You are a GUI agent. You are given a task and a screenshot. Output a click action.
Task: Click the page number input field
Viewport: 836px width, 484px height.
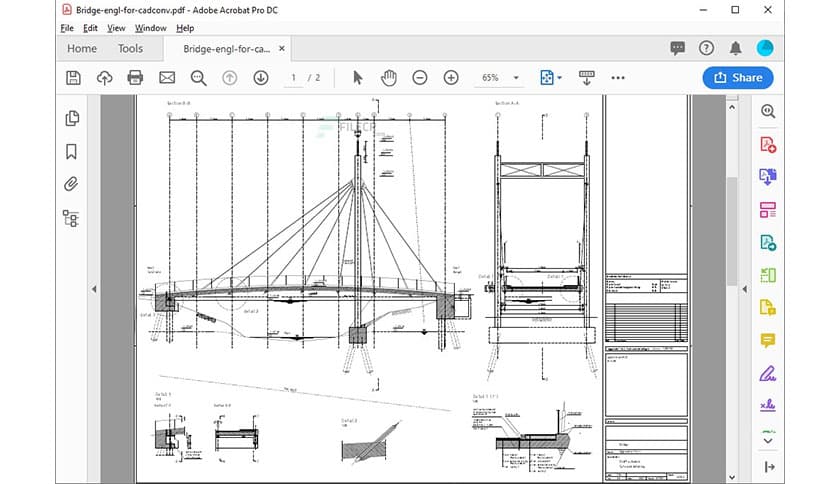293,78
